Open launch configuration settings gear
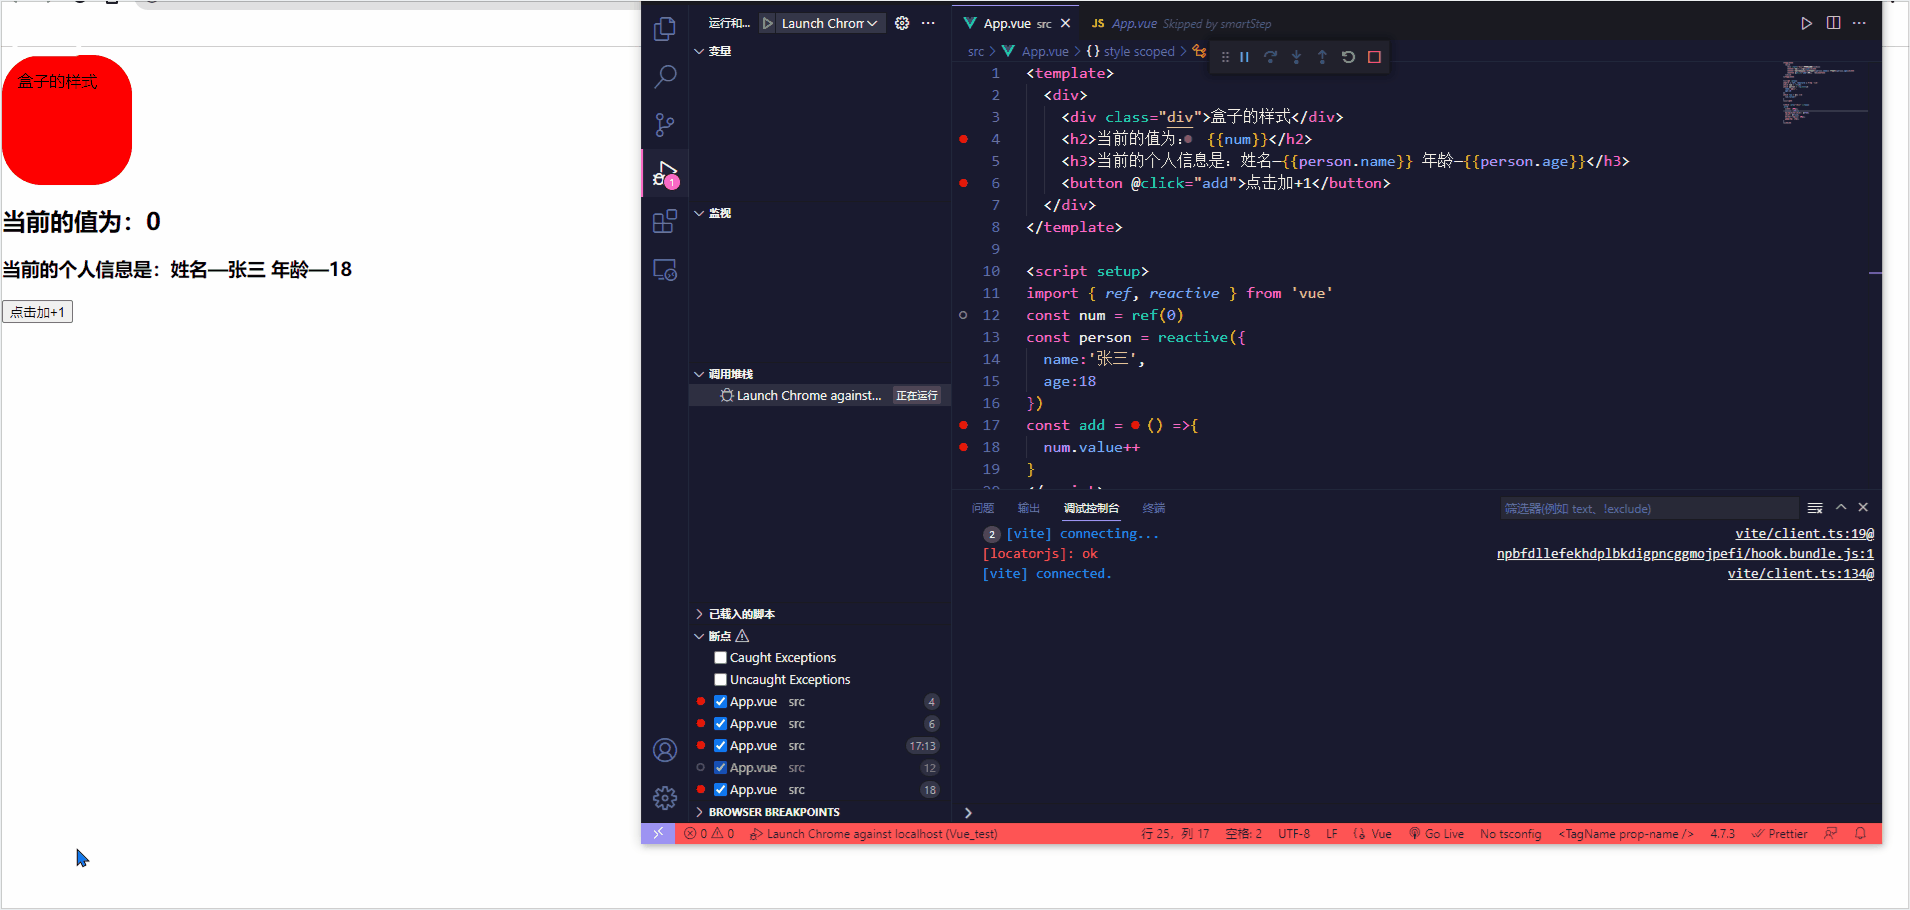Viewport: 1910px width, 910px height. pos(901,22)
